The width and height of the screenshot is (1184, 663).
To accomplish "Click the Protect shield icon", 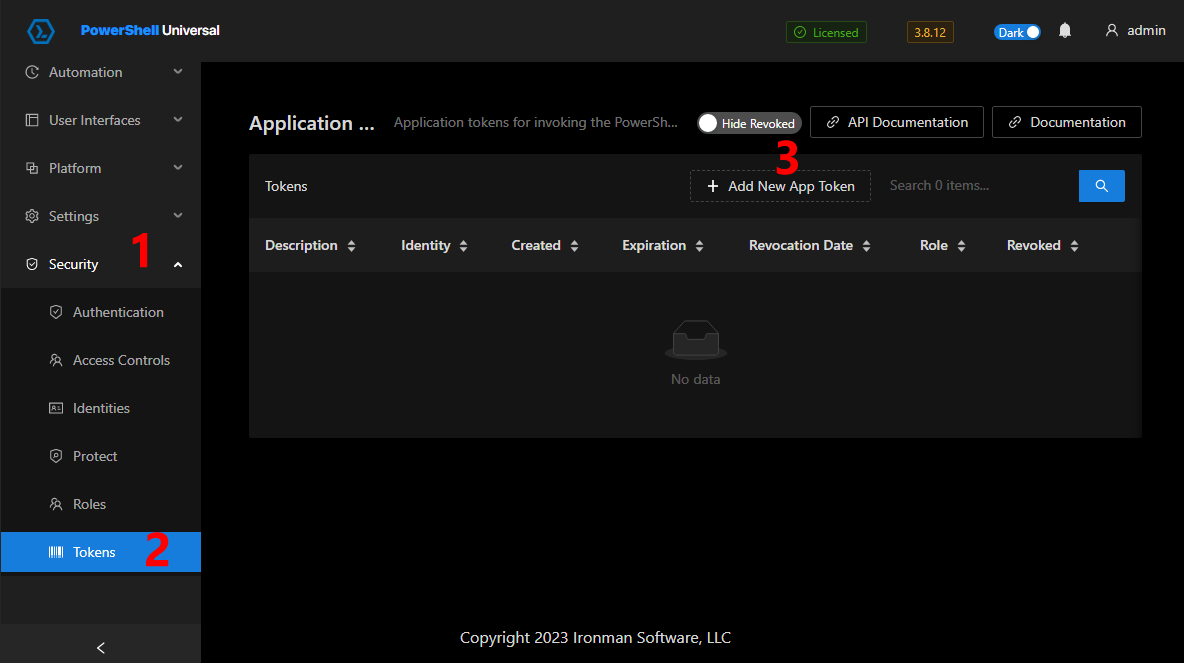I will [56, 456].
